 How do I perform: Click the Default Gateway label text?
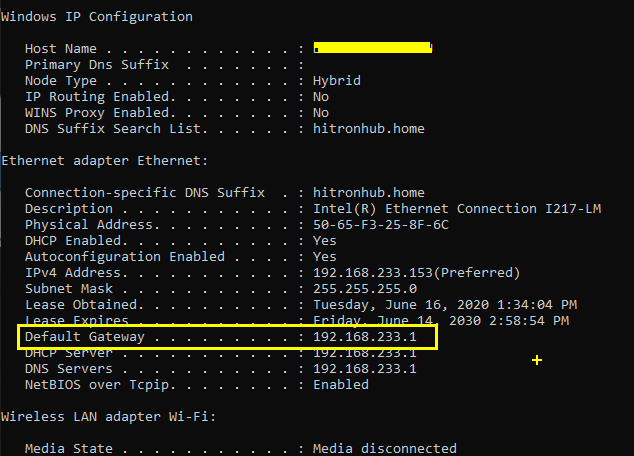pyautogui.click(x=85, y=337)
